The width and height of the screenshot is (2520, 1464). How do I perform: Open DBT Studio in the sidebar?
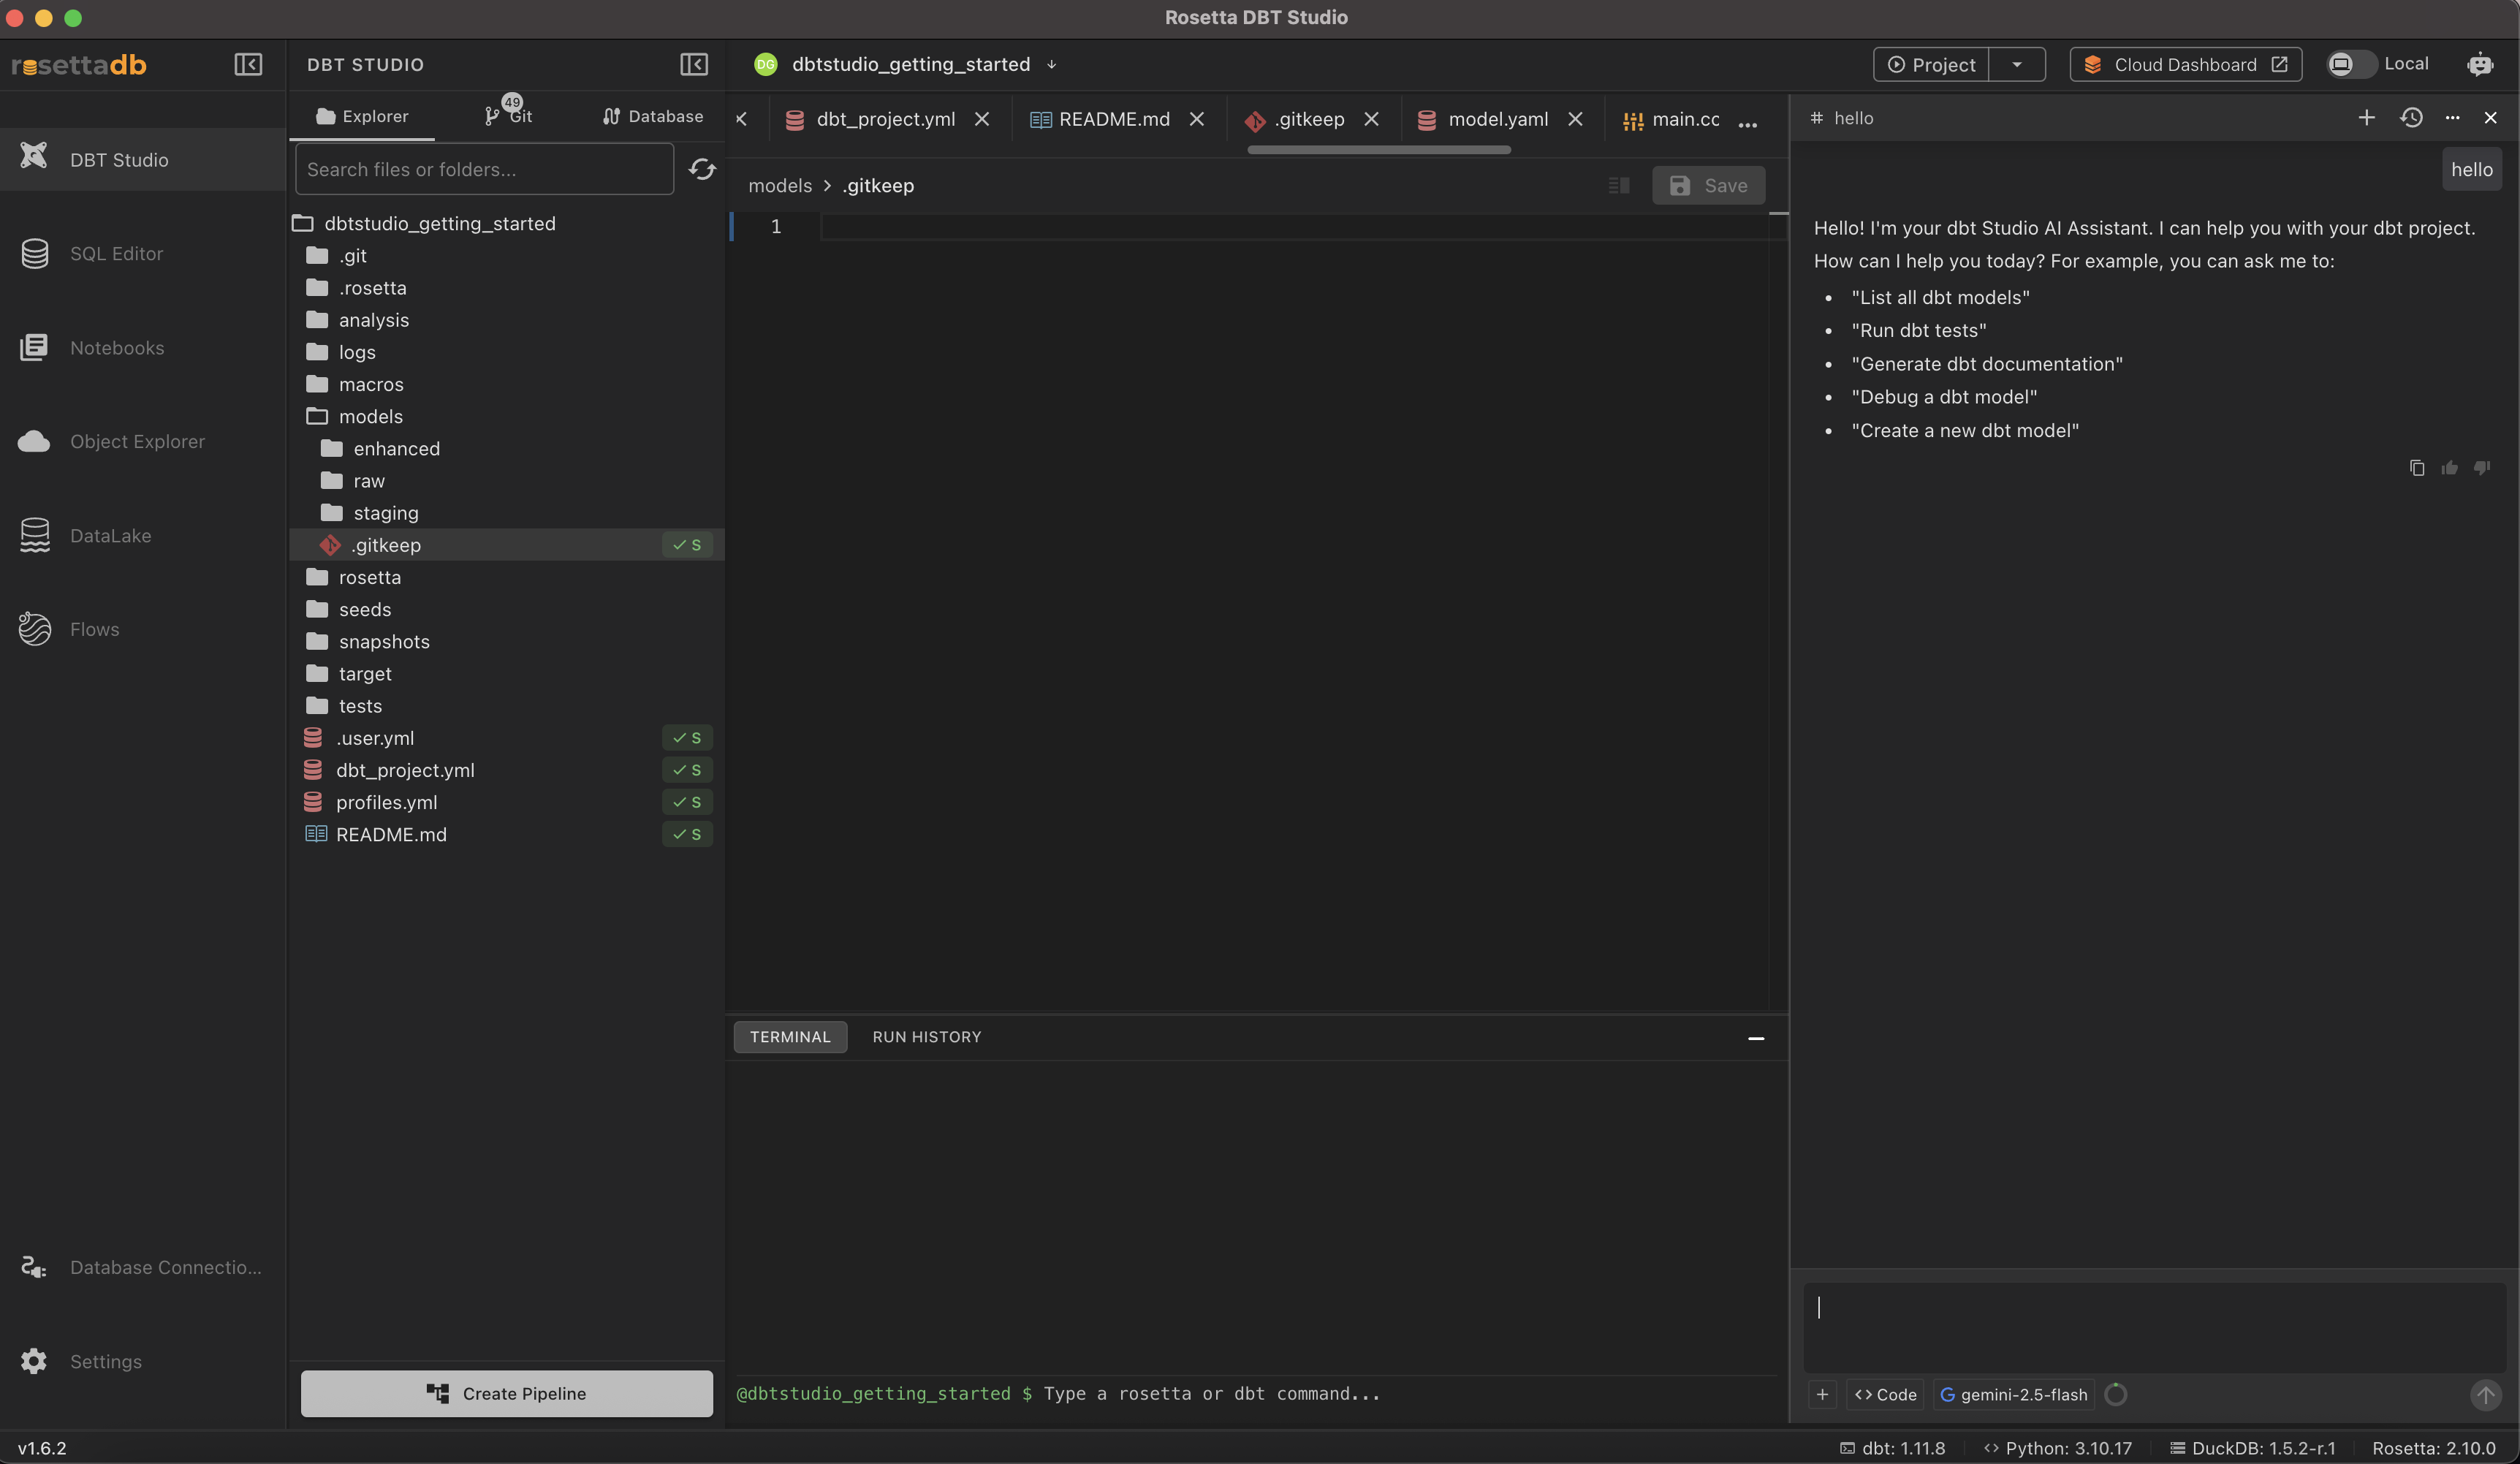point(142,159)
